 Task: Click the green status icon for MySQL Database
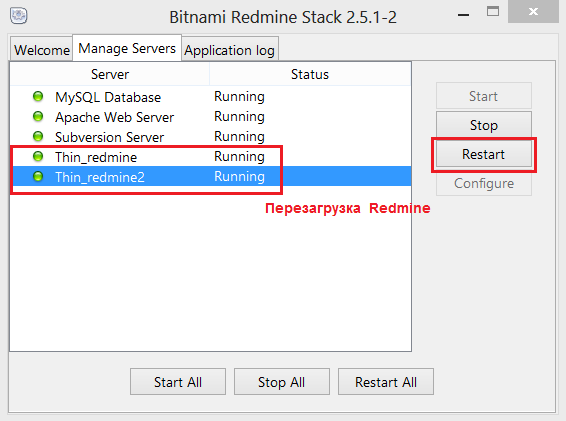coord(38,96)
